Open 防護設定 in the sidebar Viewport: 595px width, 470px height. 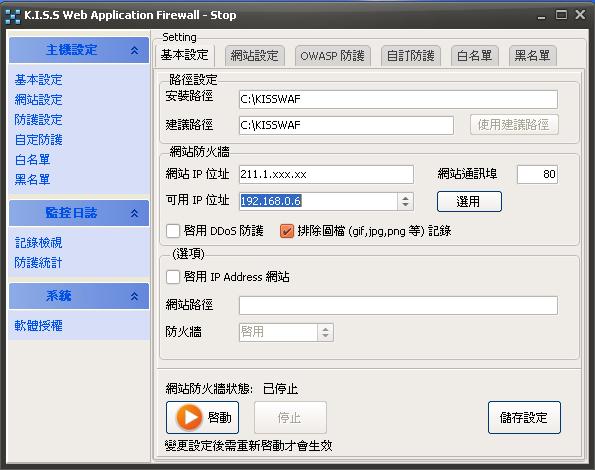click(x=38, y=120)
